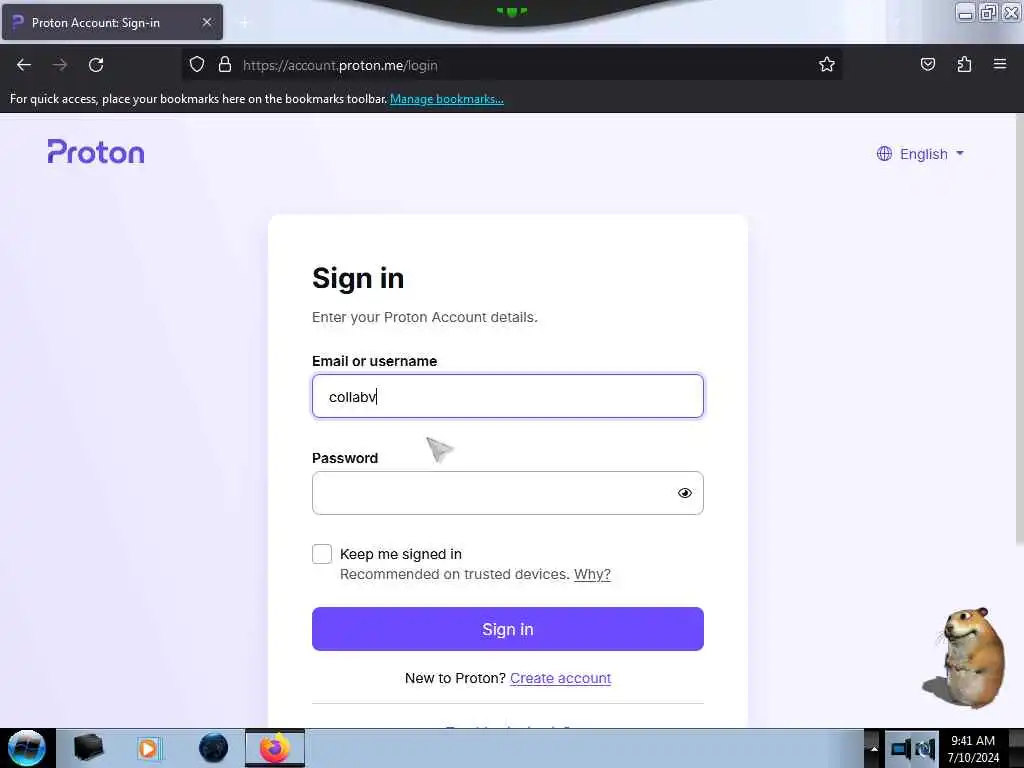Click the Why? link

tap(592, 574)
